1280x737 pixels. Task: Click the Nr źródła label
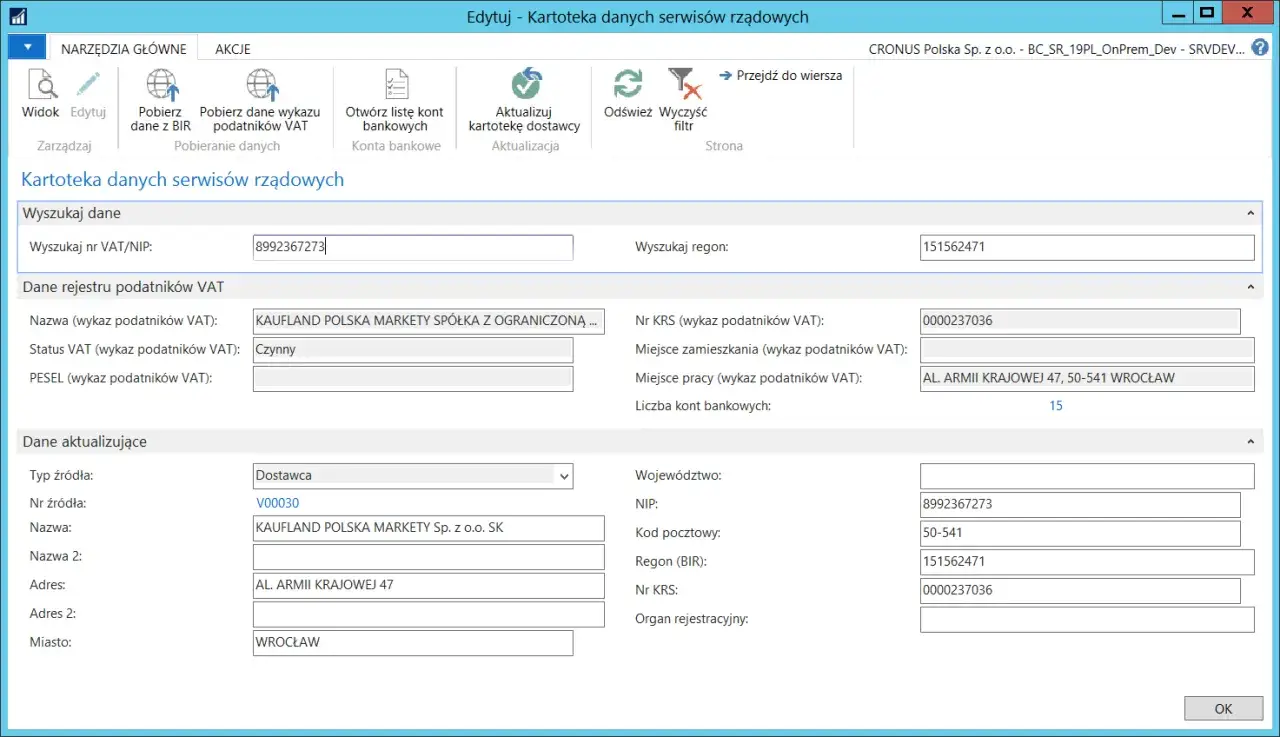tap(58, 503)
